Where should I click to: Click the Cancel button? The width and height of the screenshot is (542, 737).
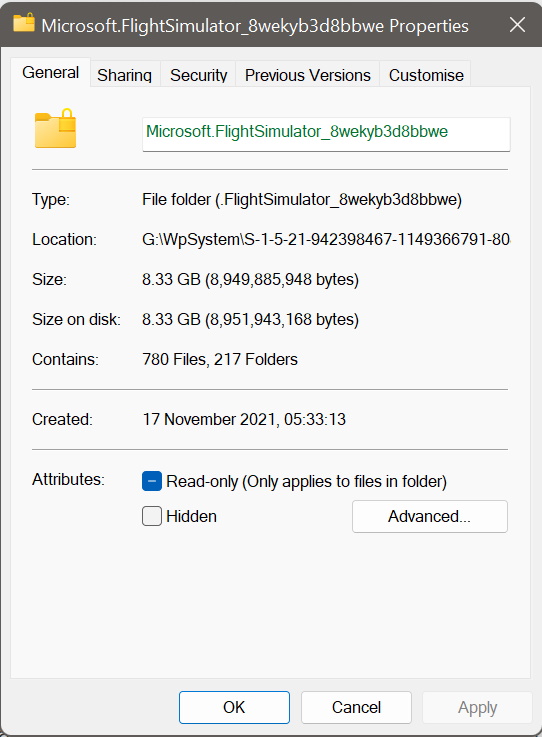pos(356,707)
